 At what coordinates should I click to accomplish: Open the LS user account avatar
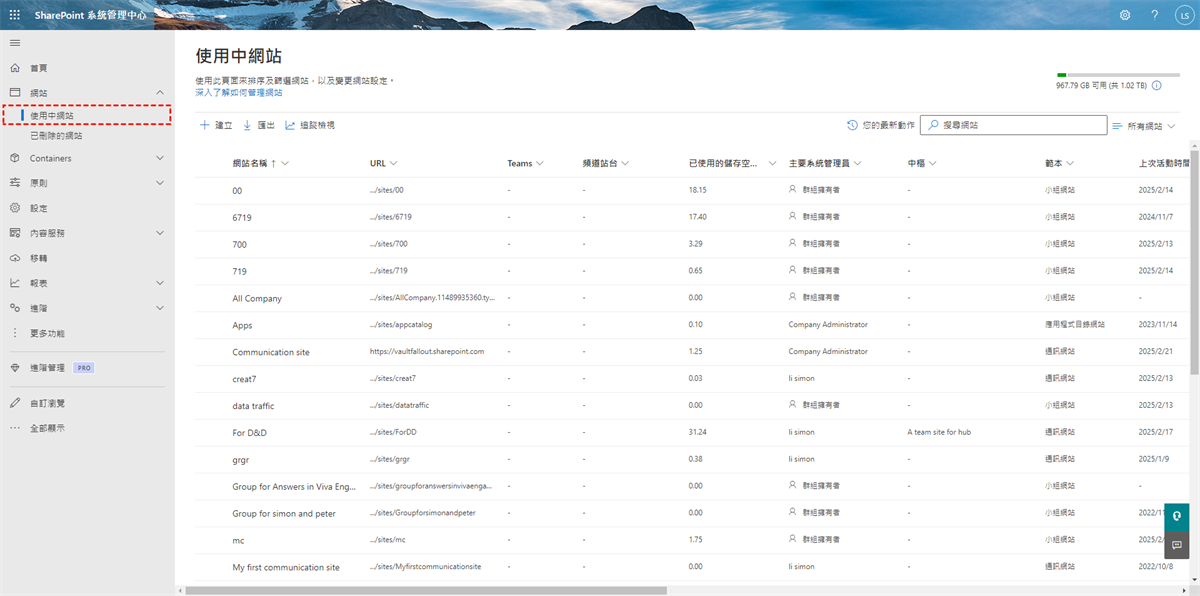pyautogui.click(x=1182, y=15)
